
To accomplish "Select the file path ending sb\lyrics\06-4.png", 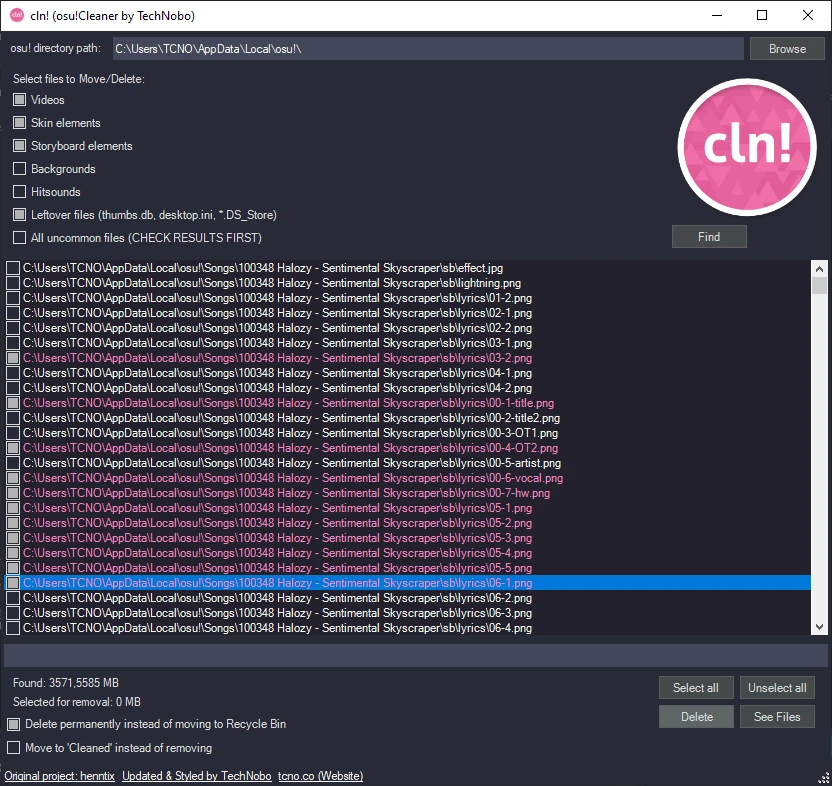I will pos(277,628).
